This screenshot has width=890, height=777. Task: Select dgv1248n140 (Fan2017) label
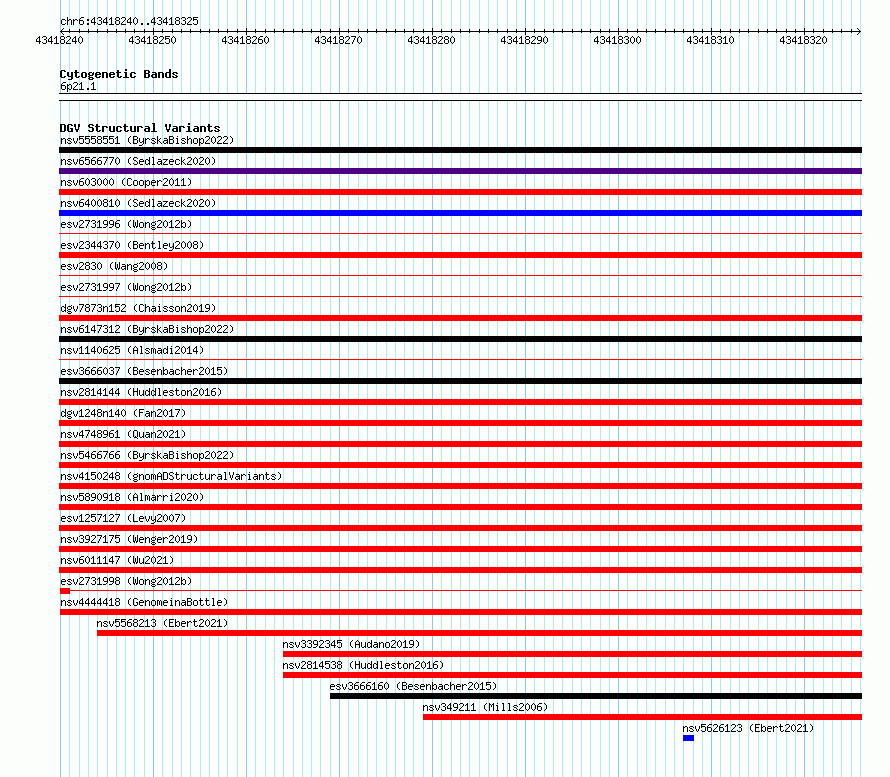coord(123,413)
